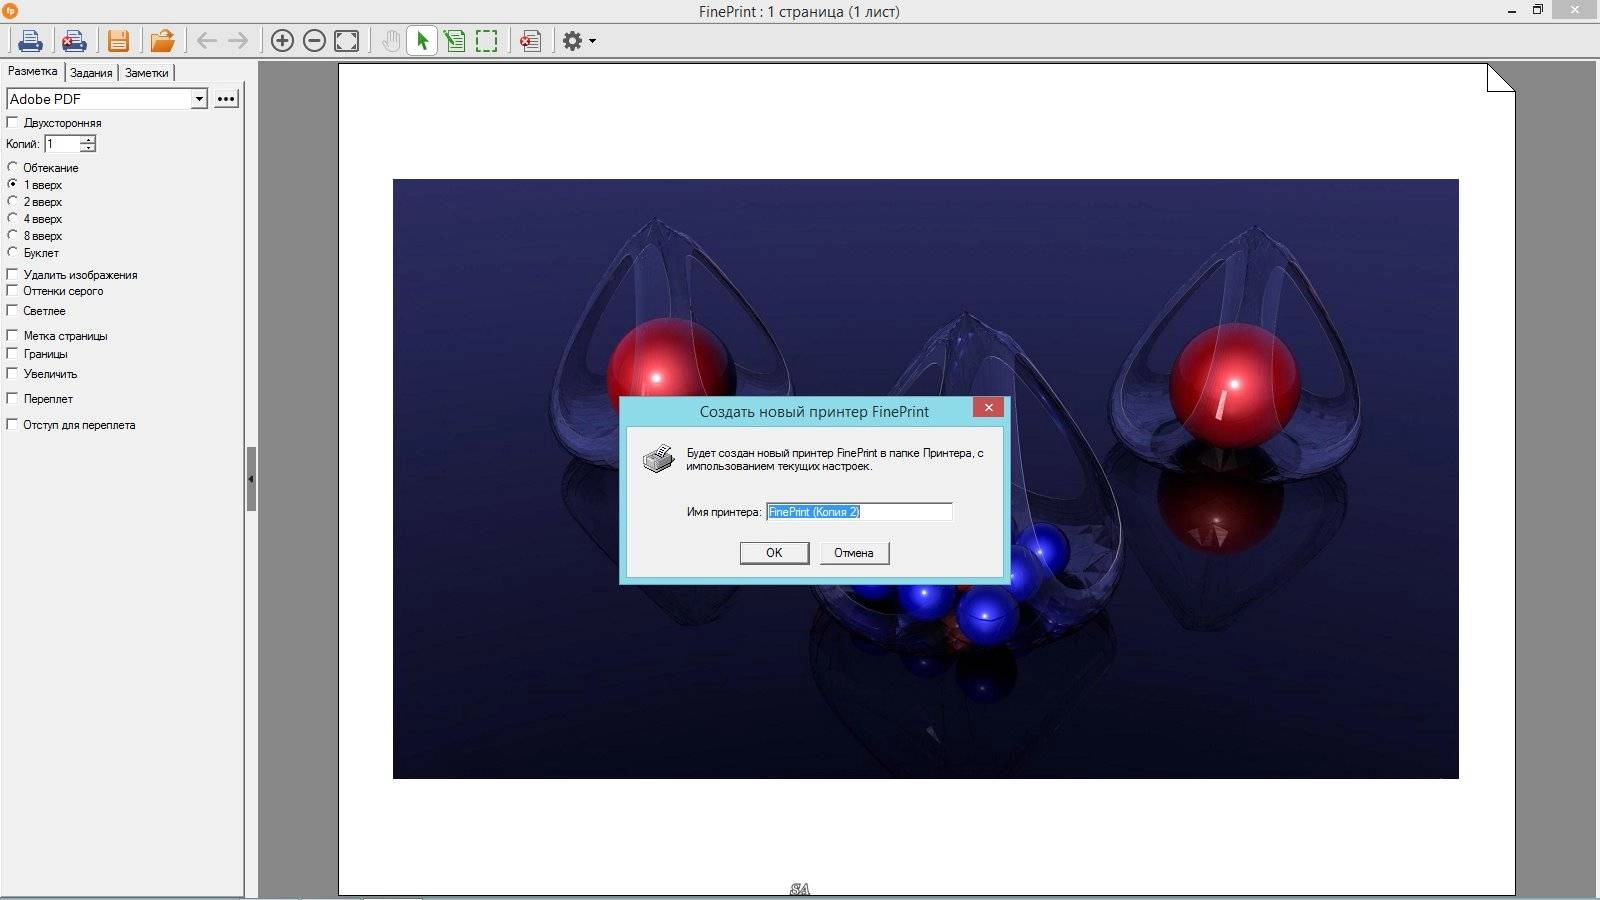Switch to the Задания tab
Image resolution: width=1600 pixels, height=900 pixels.
pyautogui.click(x=91, y=73)
